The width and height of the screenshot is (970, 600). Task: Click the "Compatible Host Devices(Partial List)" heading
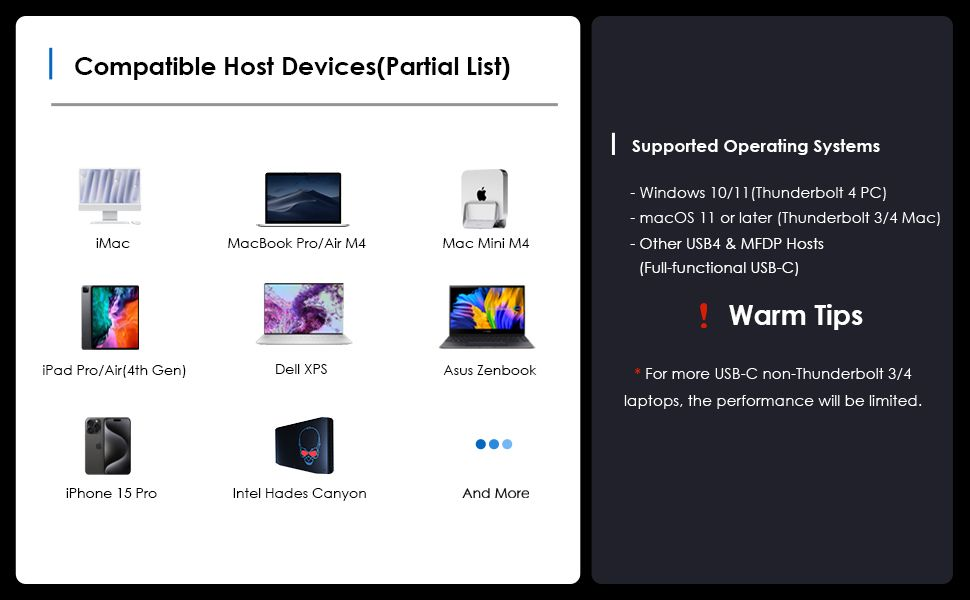(292, 67)
